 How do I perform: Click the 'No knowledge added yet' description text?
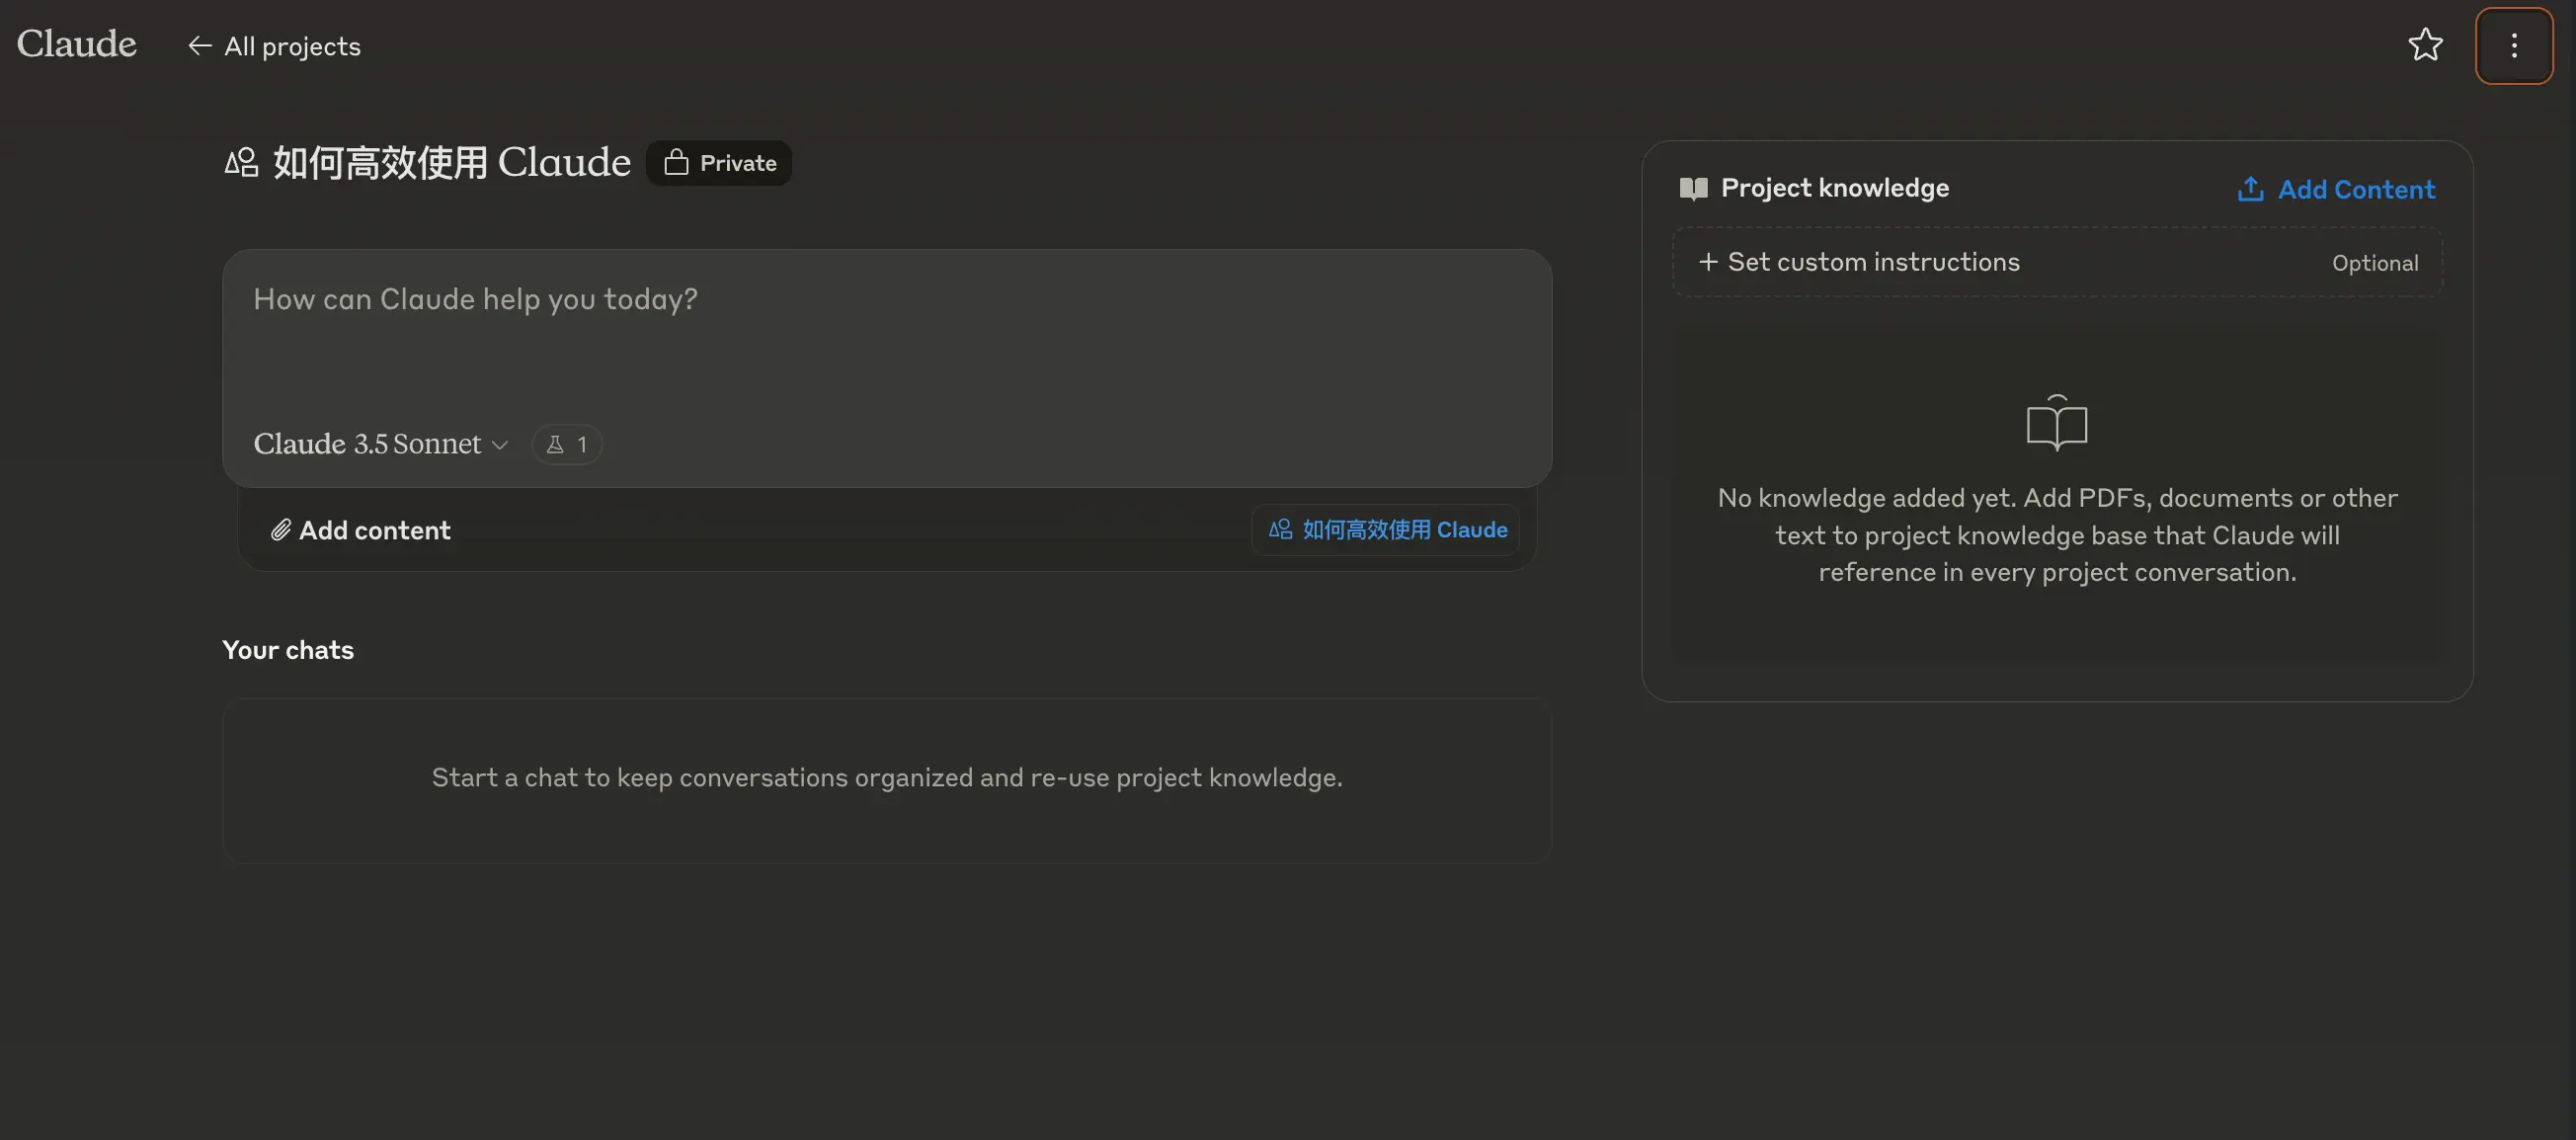pyautogui.click(x=2057, y=535)
